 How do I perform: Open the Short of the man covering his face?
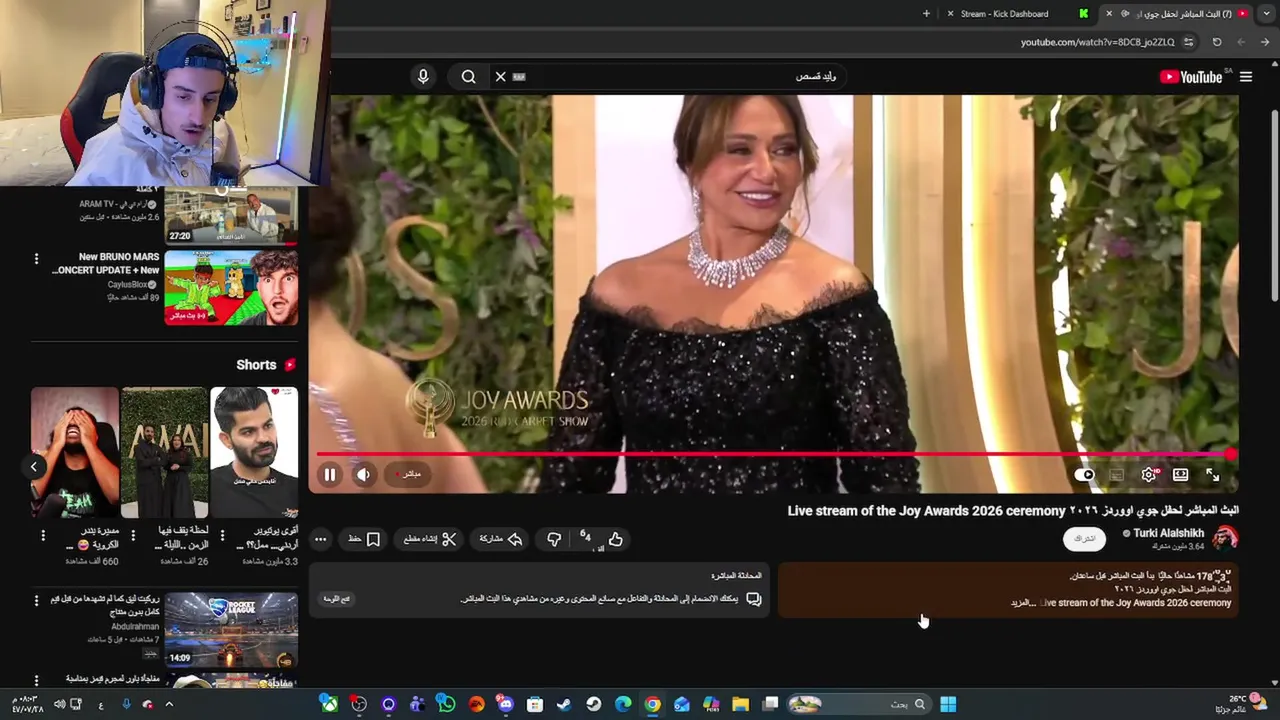coord(74,453)
